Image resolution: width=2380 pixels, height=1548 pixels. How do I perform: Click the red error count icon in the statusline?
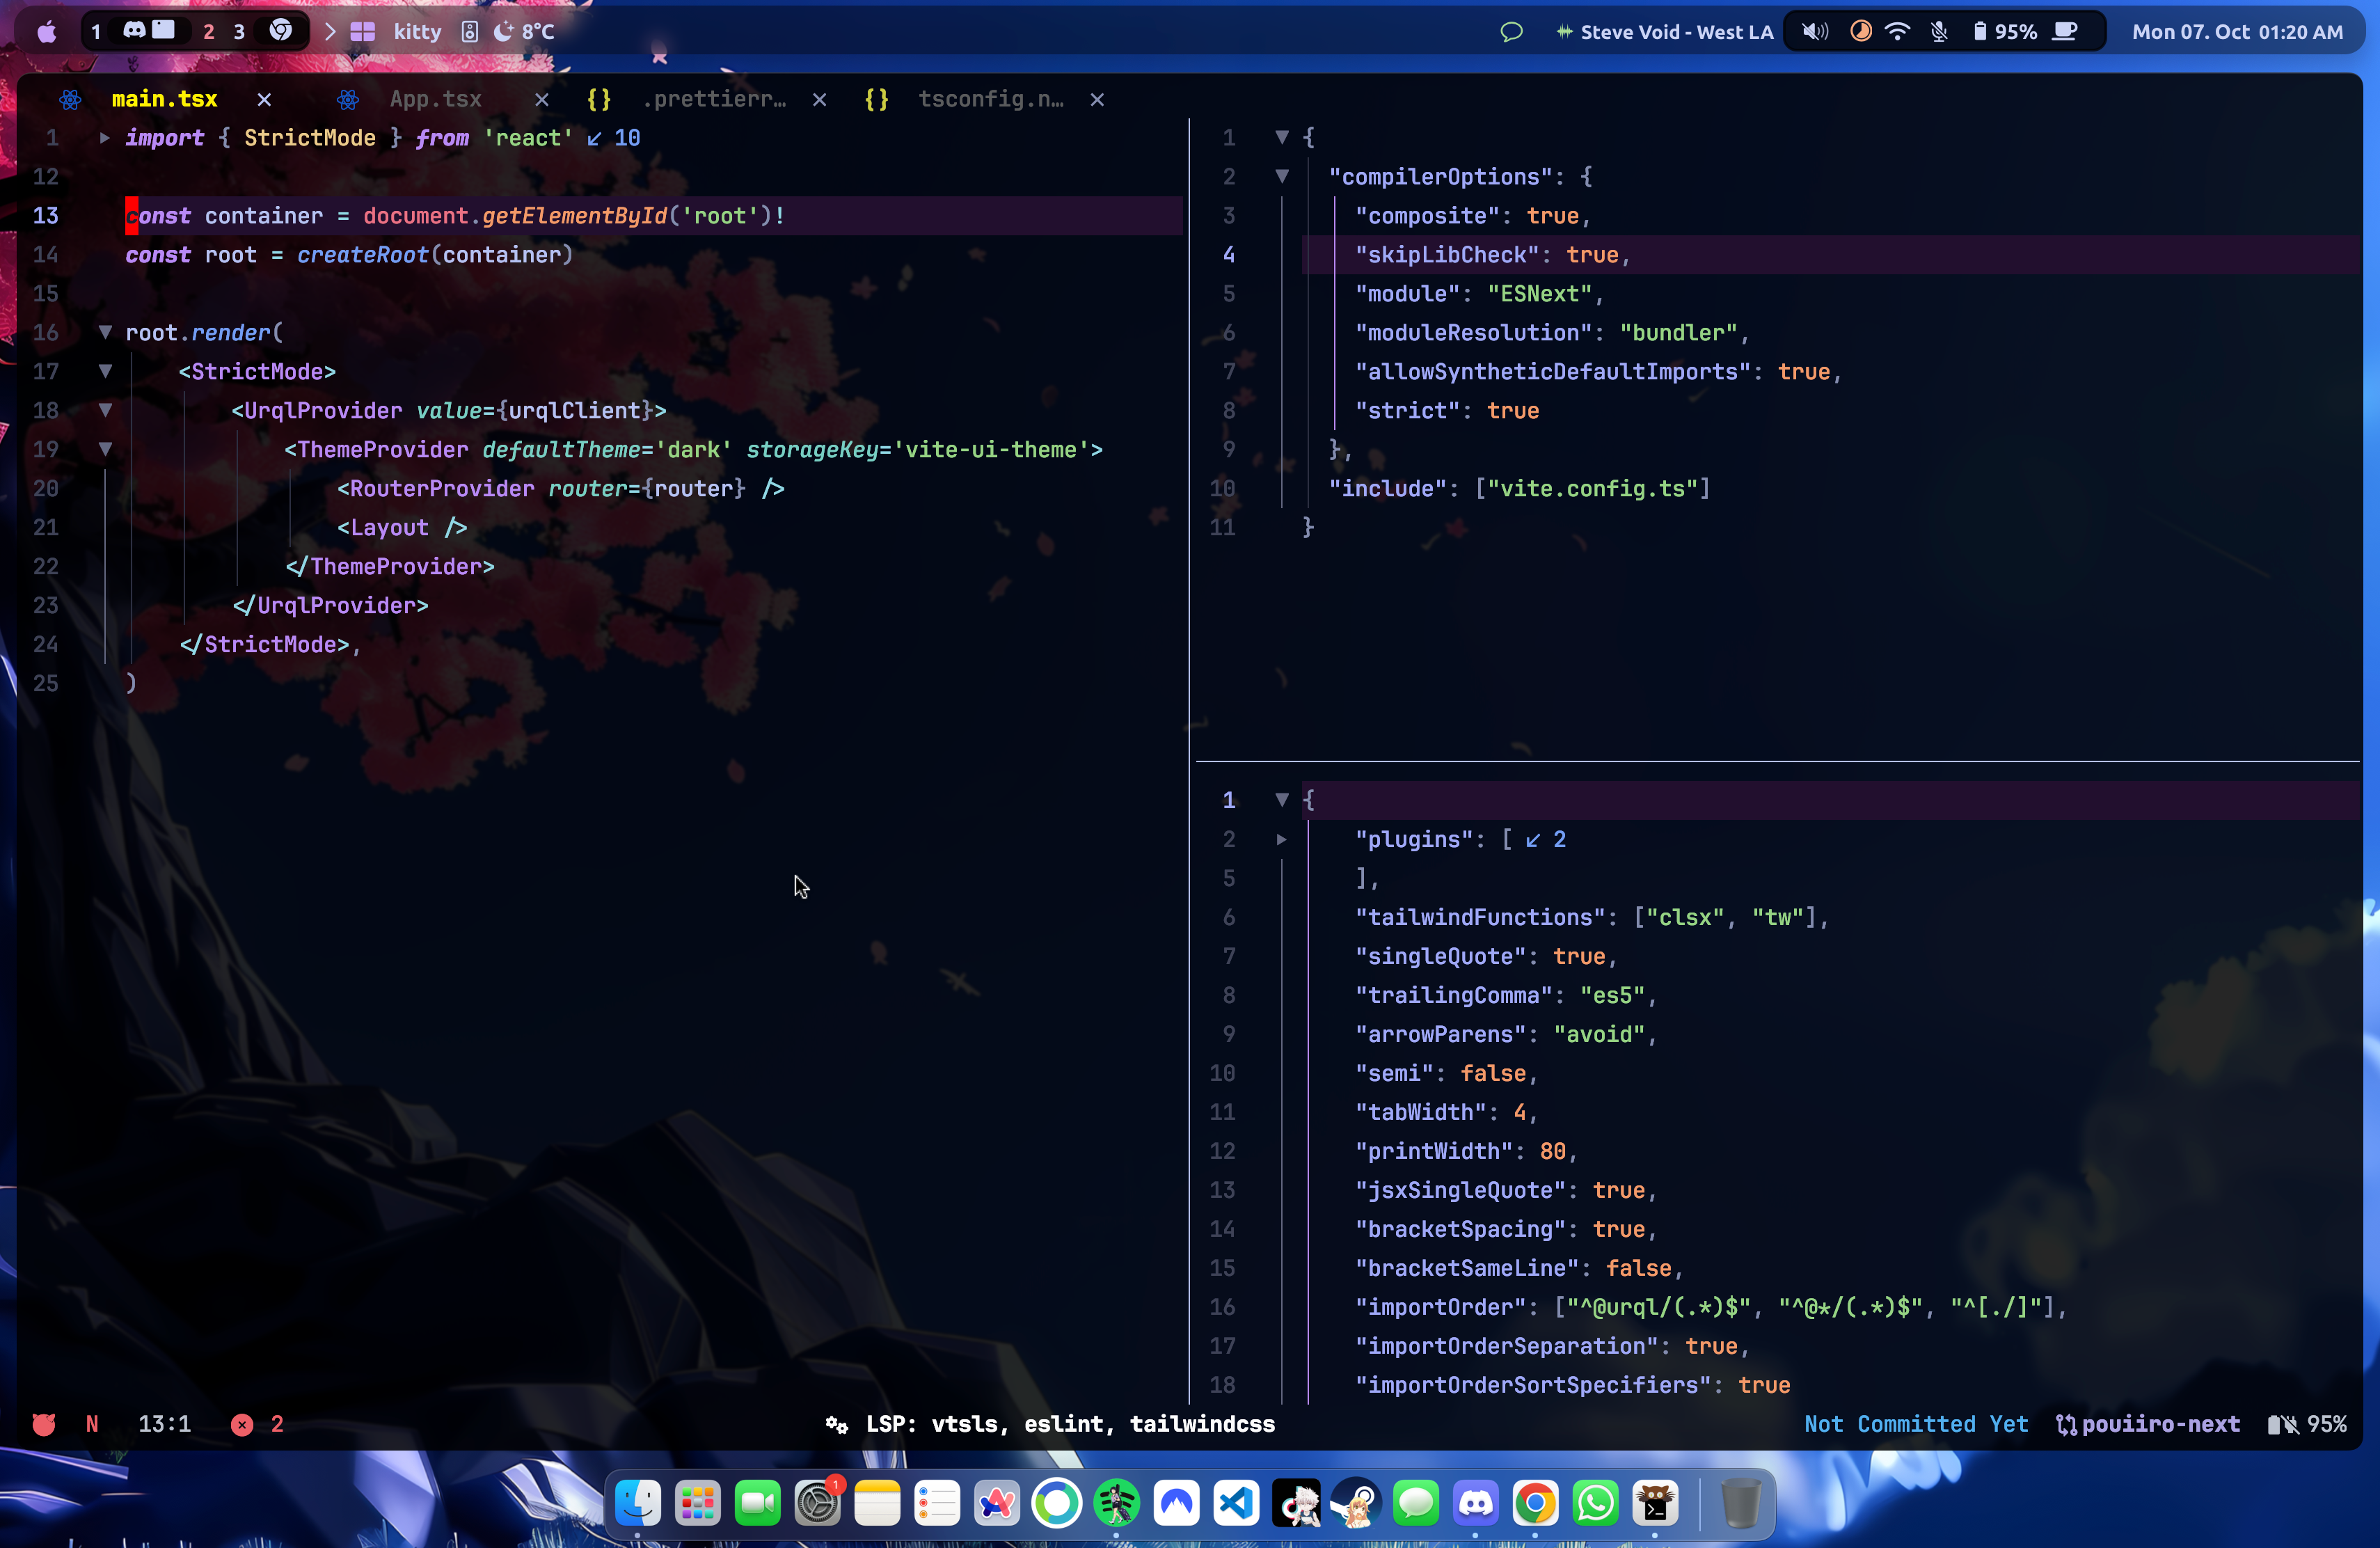tap(242, 1424)
